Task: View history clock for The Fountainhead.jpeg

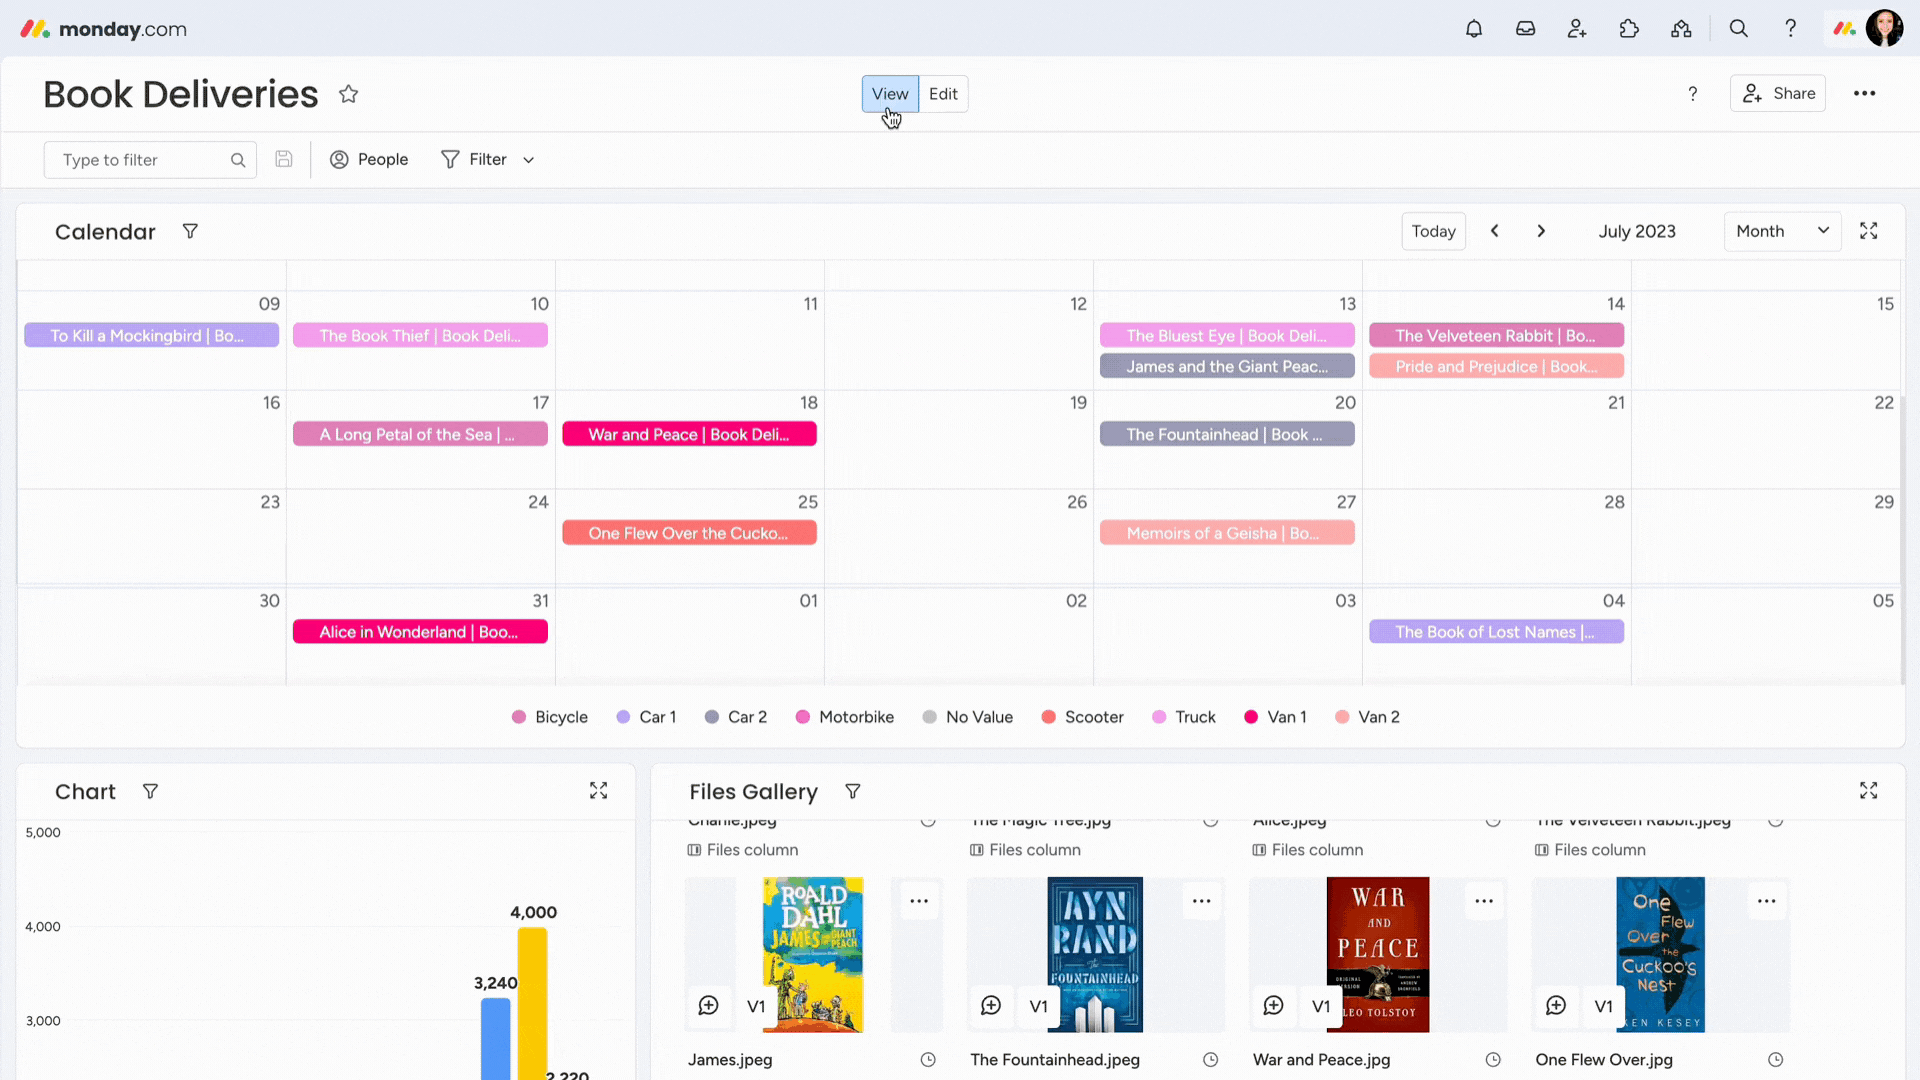Action: coord(1210,1060)
